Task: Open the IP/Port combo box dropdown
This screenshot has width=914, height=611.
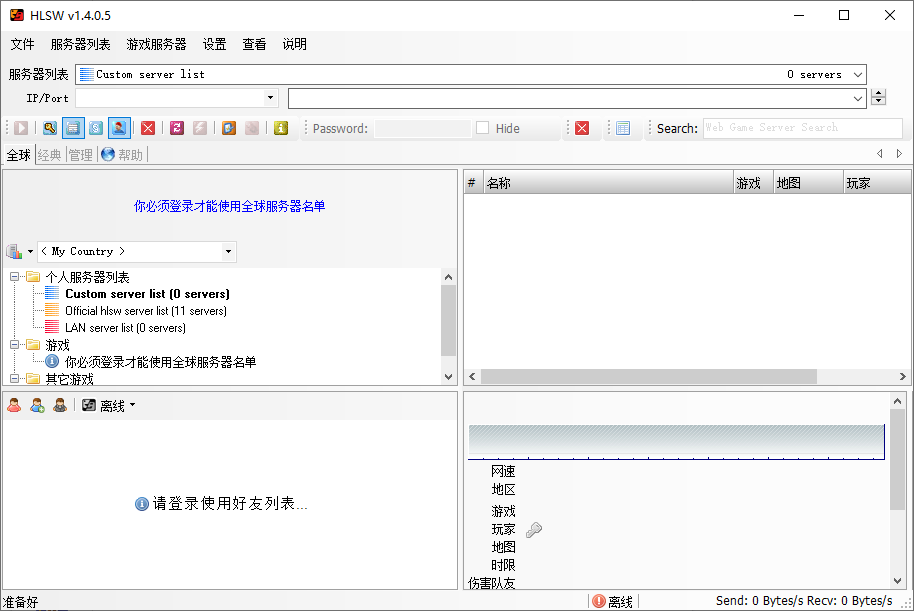Action: (270, 98)
